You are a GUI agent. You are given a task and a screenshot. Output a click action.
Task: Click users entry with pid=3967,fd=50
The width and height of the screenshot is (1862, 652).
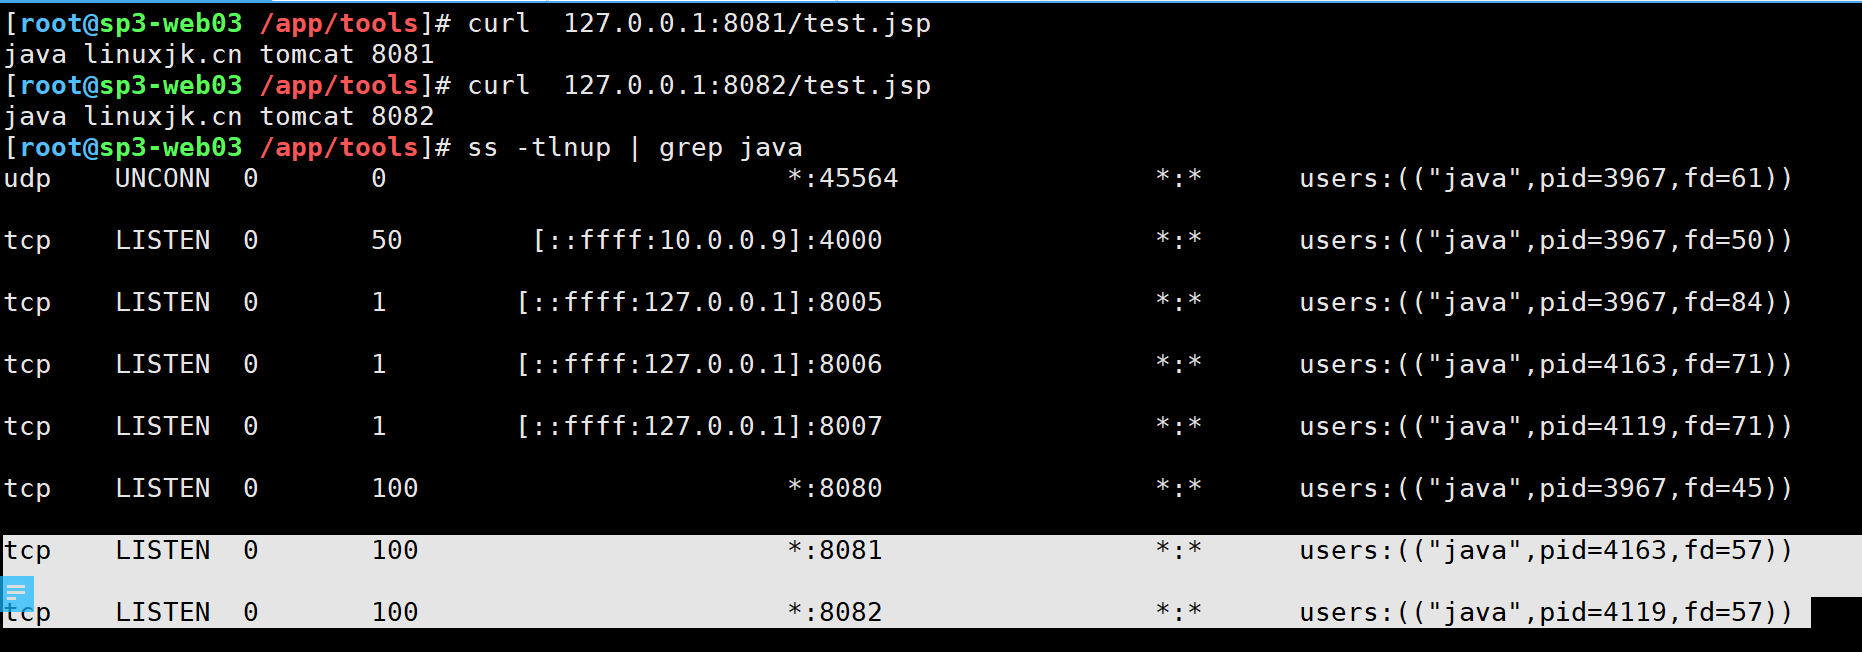point(1546,241)
